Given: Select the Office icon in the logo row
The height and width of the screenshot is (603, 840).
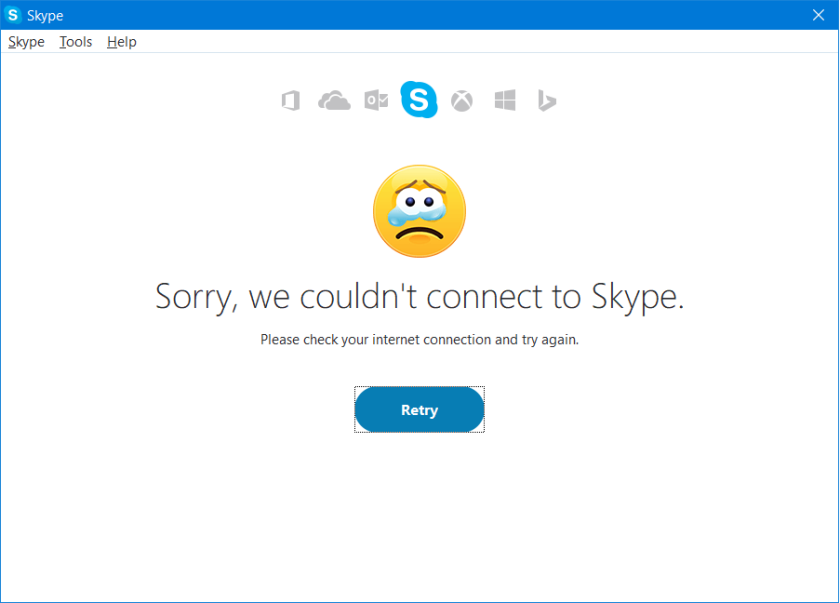Looking at the screenshot, I should (290, 100).
